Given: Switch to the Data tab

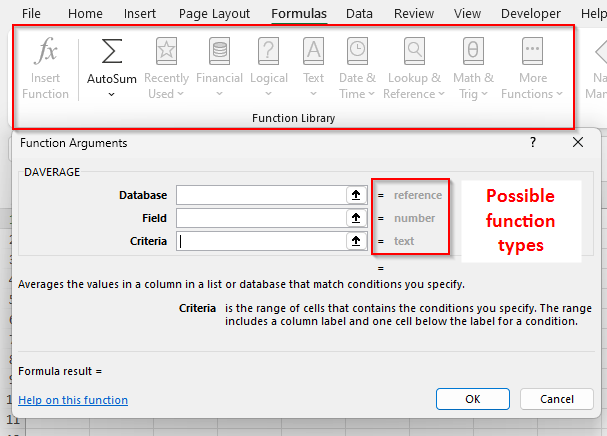Looking at the screenshot, I should (359, 14).
